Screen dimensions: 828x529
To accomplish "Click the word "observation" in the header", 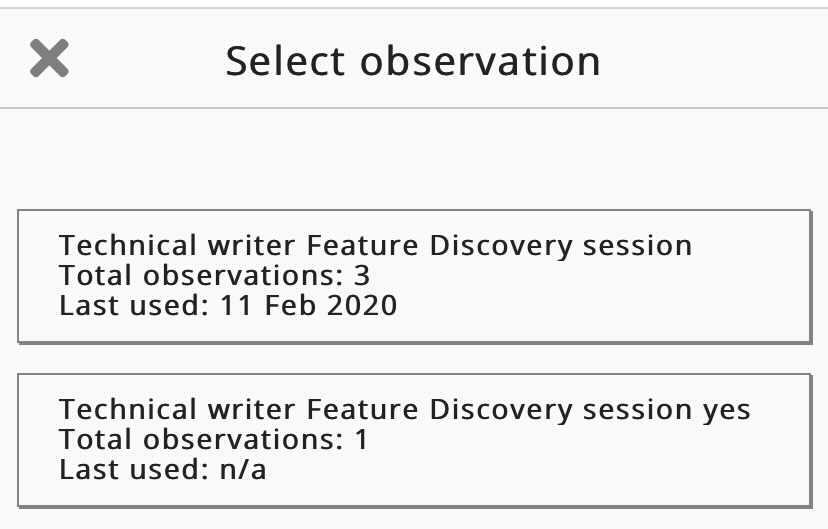I will click(x=481, y=61).
